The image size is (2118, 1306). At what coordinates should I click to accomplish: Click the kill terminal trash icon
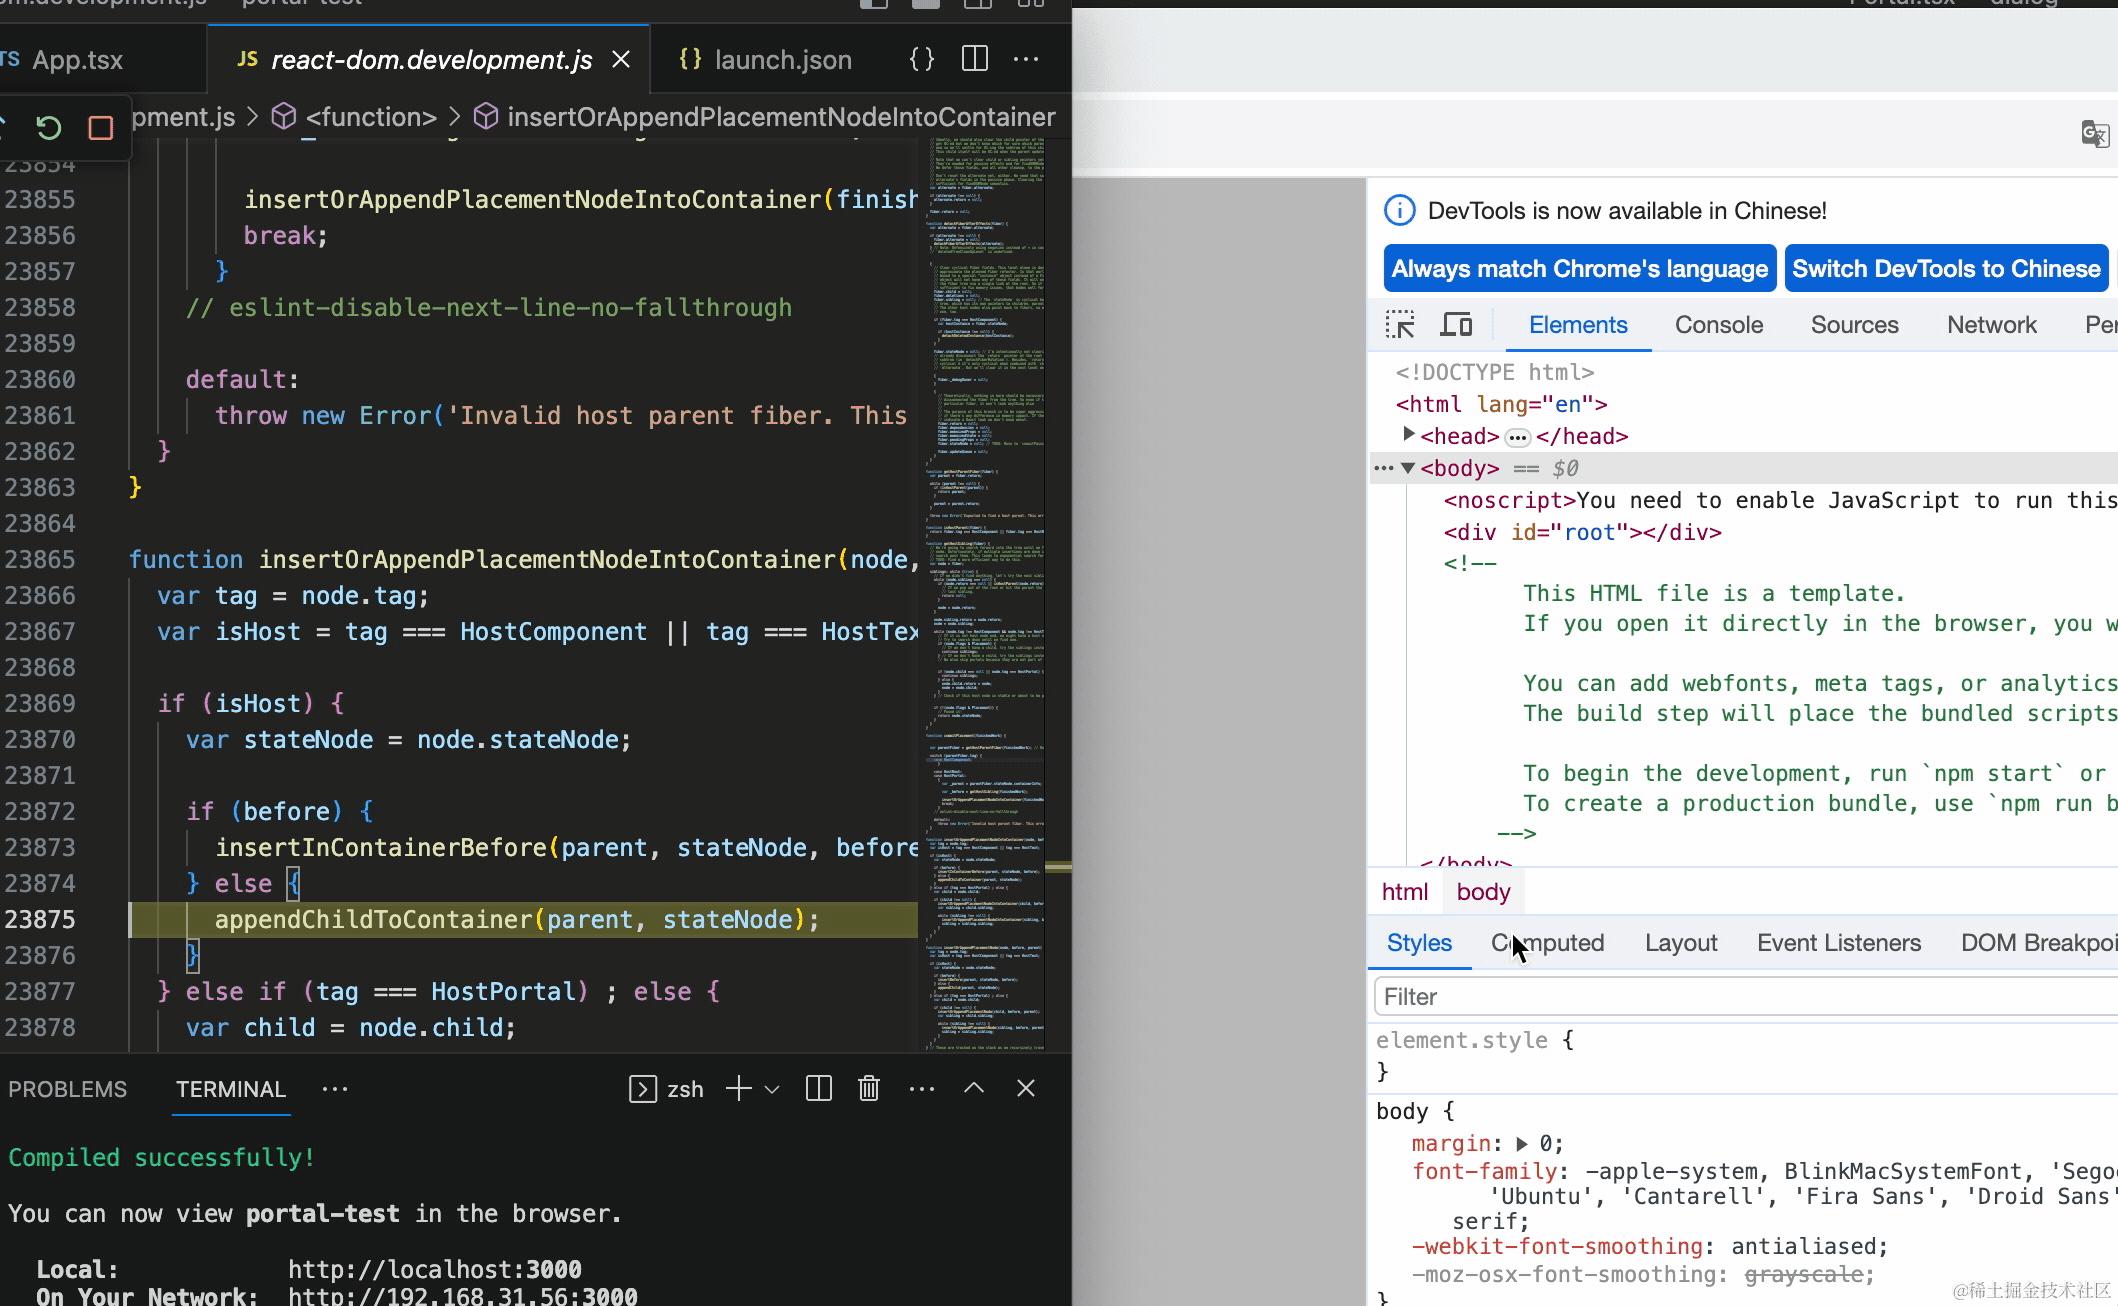868,1089
